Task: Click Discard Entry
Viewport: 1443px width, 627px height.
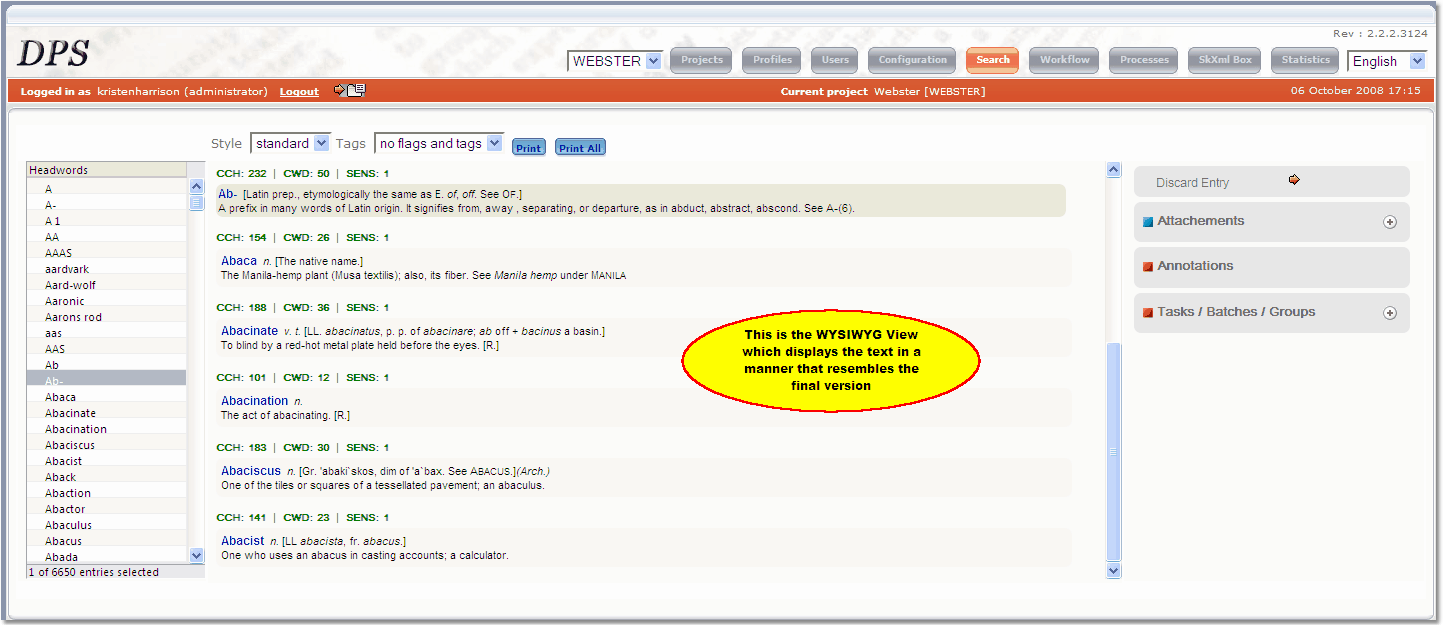Action: pos(1192,183)
